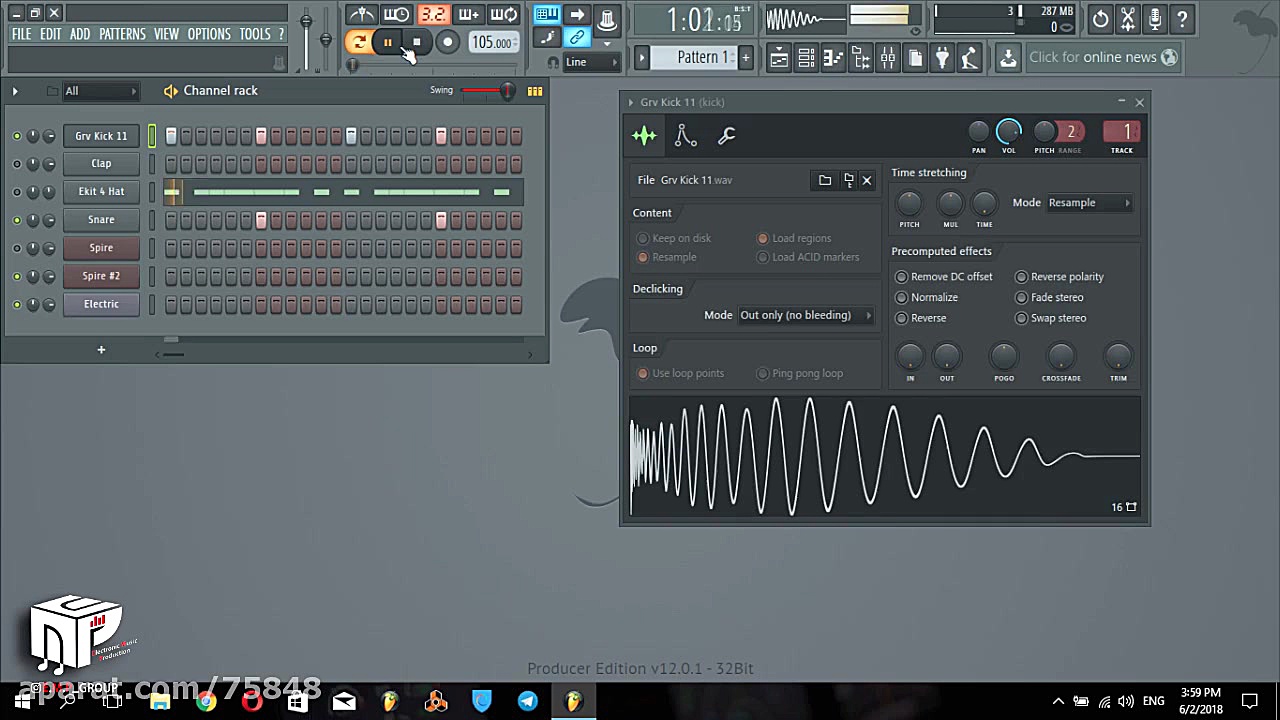Open Time stretching Mode Resample dropdown

tap(1088, 203)
